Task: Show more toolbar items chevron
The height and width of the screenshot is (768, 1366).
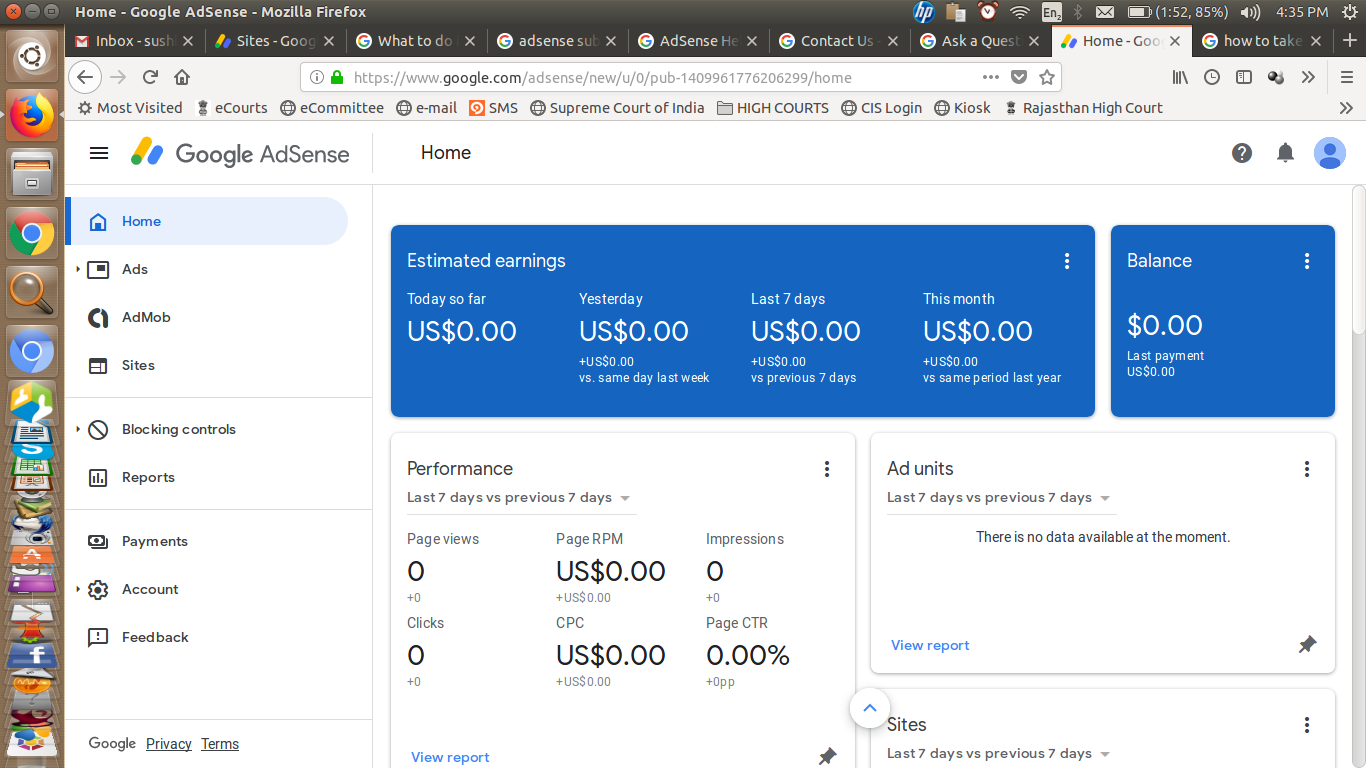Action: coord(1308,77)
